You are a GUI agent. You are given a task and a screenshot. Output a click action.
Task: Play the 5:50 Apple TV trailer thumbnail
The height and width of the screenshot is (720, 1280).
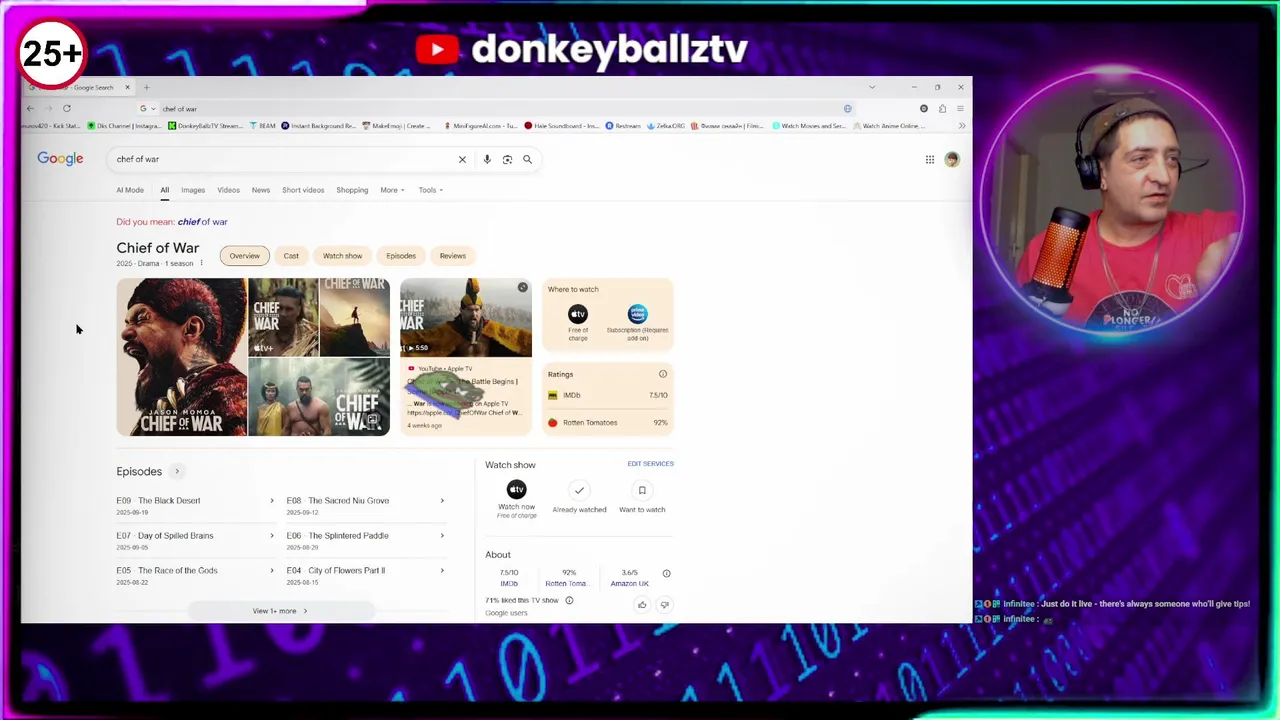466,317
